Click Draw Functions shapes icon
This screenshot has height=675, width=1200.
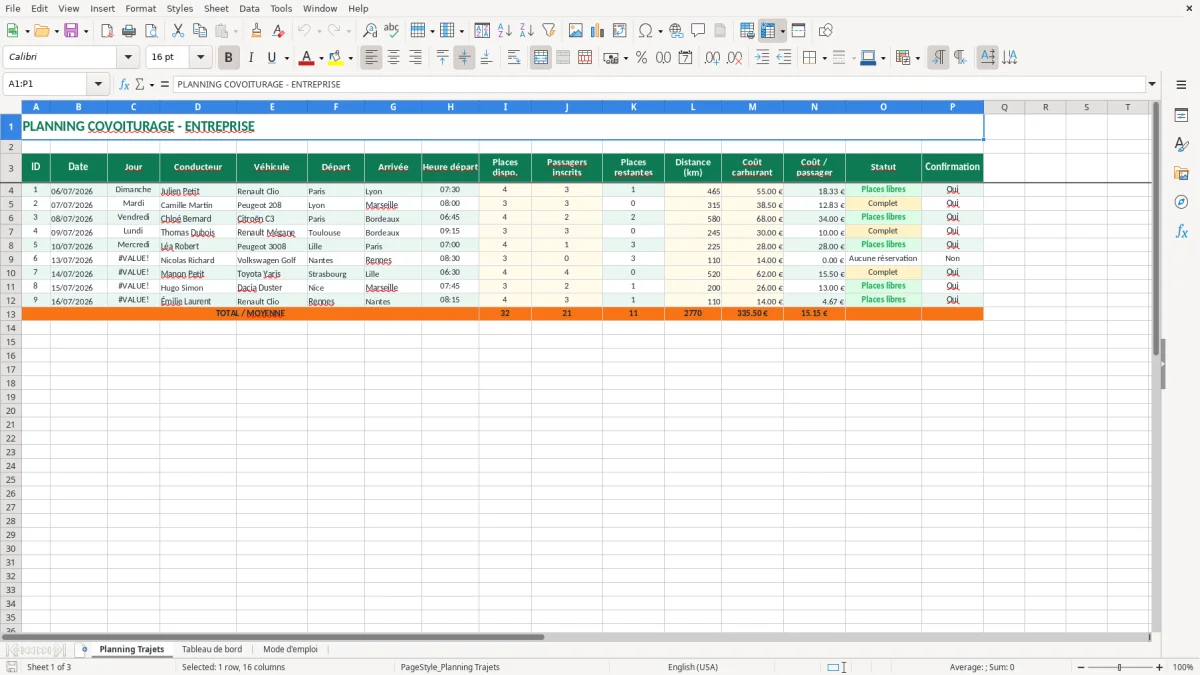pos(825,31)
